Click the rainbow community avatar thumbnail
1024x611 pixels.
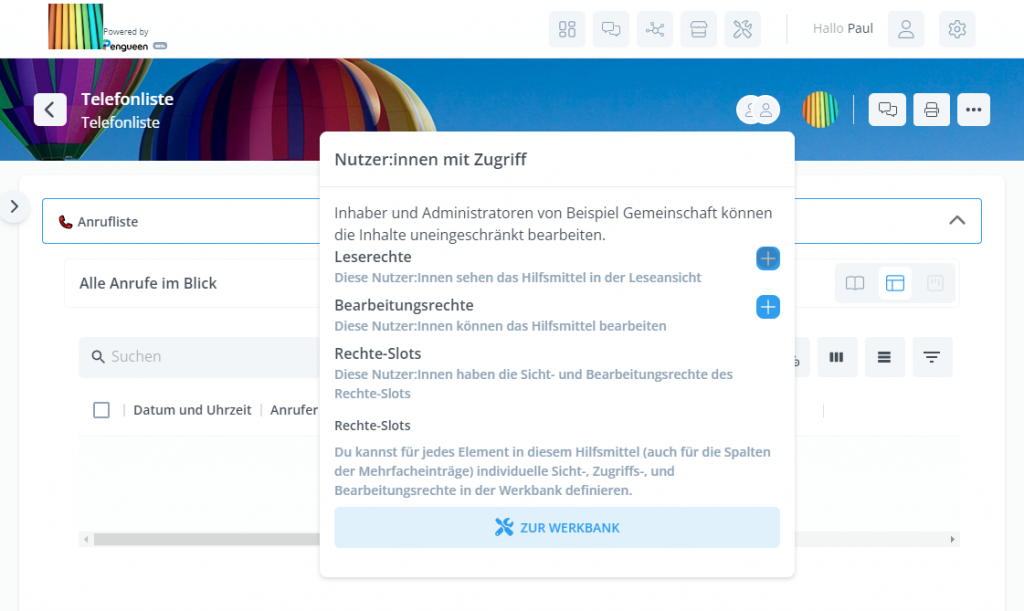[x=820, y=109]
